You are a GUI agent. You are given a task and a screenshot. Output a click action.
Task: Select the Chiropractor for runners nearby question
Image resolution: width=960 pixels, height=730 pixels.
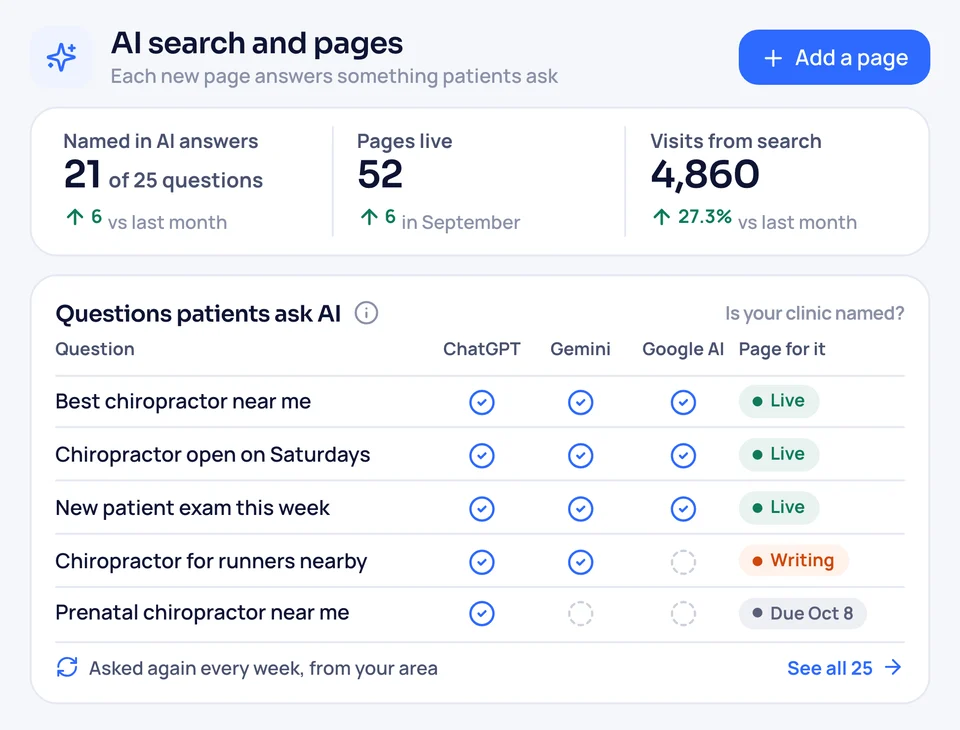(x=211, y=562)
